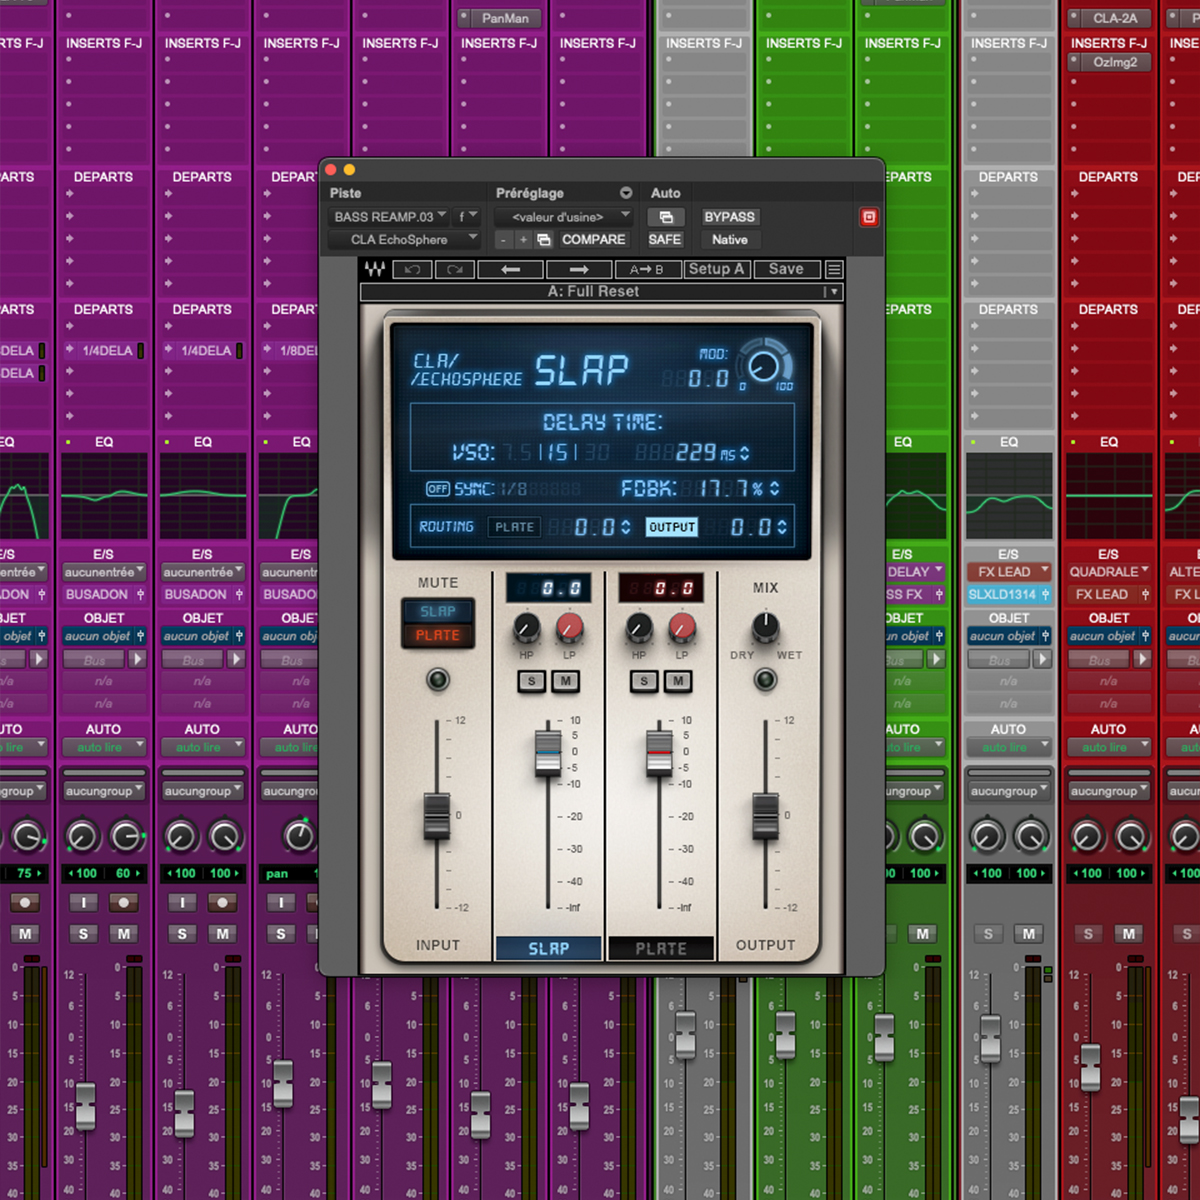1200x1200 pixels.
Task: Click the Plate level fader handle
Action: (659, 753)
